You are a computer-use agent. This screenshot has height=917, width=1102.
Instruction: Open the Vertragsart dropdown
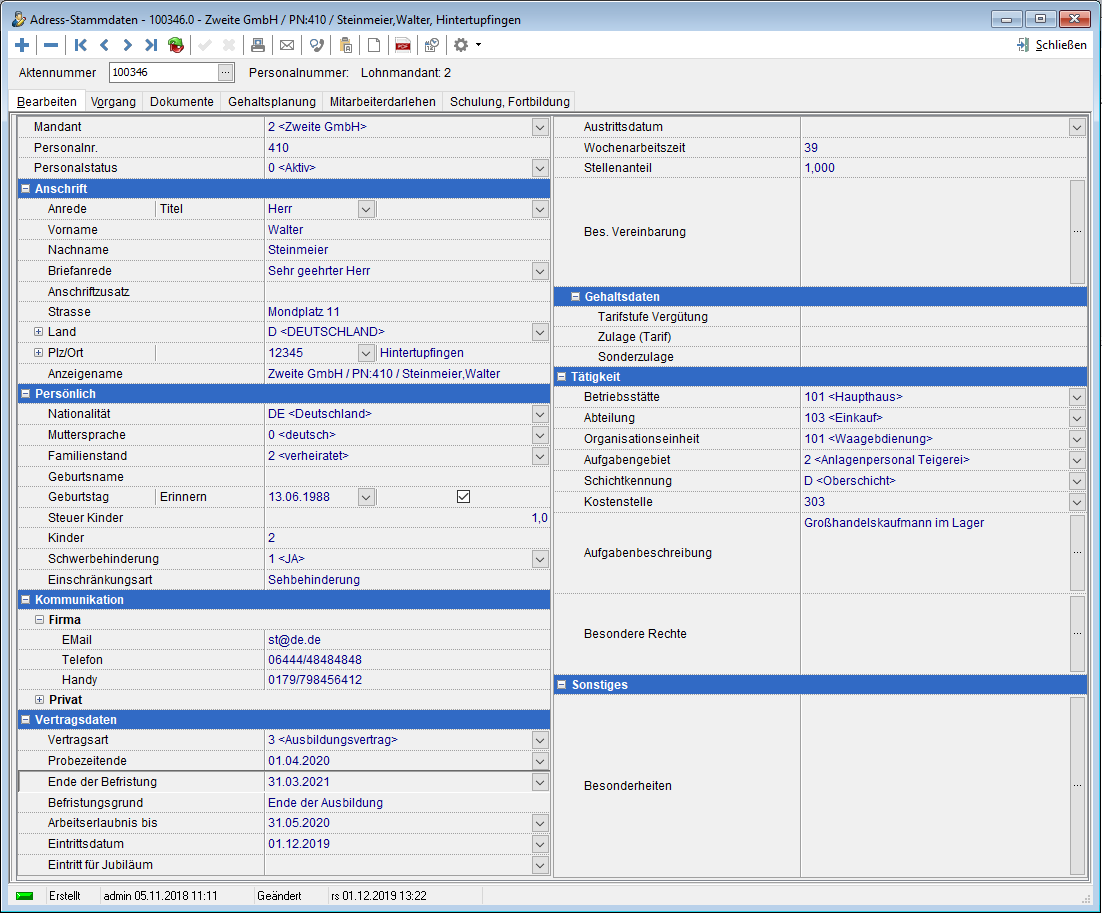(x=540, y=741)
